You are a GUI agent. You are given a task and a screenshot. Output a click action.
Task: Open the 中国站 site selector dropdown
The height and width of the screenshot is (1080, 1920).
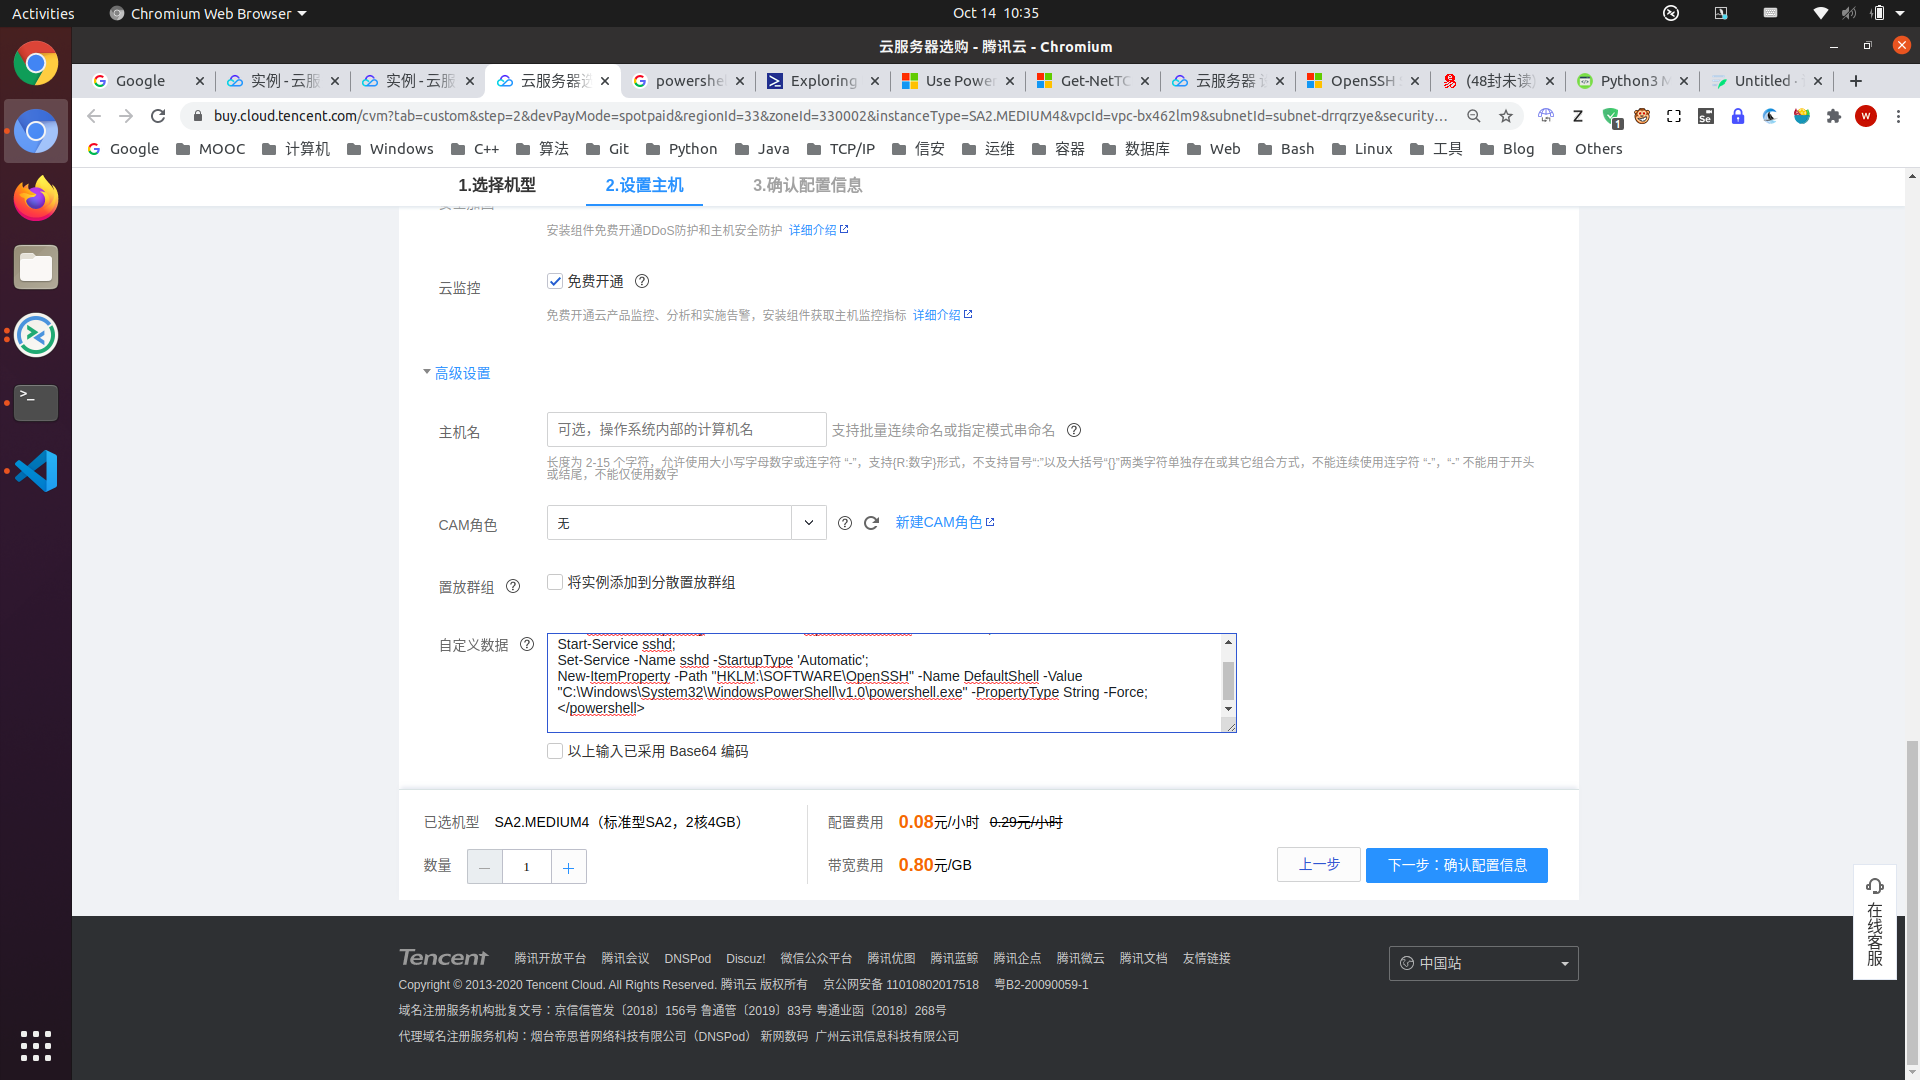click(1483, 963)
